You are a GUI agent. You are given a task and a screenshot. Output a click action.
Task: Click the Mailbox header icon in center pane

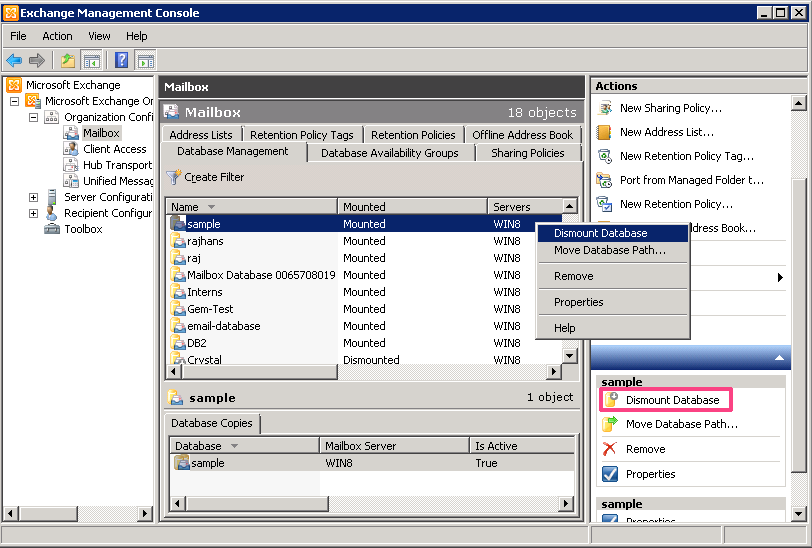[171, 112]
